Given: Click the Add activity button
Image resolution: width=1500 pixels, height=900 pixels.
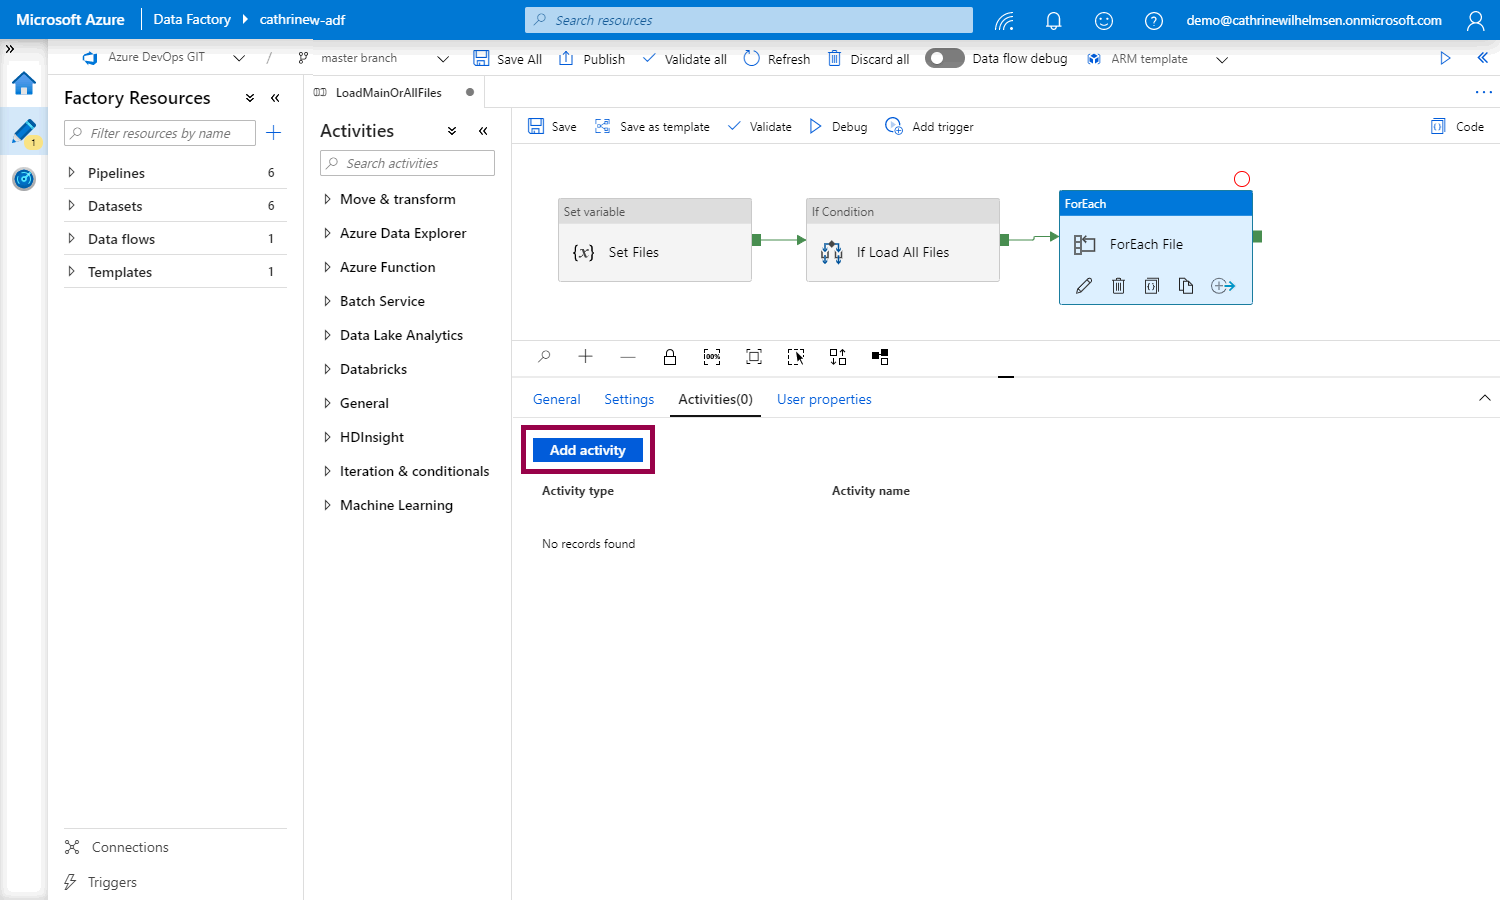Looking at the screenshot, I should 588,450.
